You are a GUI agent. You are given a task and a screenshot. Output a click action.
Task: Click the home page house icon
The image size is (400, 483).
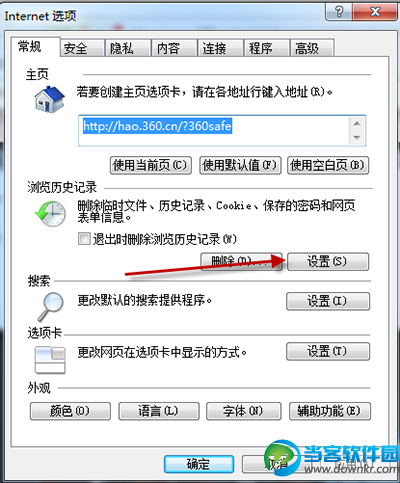[x=50, y=99]
